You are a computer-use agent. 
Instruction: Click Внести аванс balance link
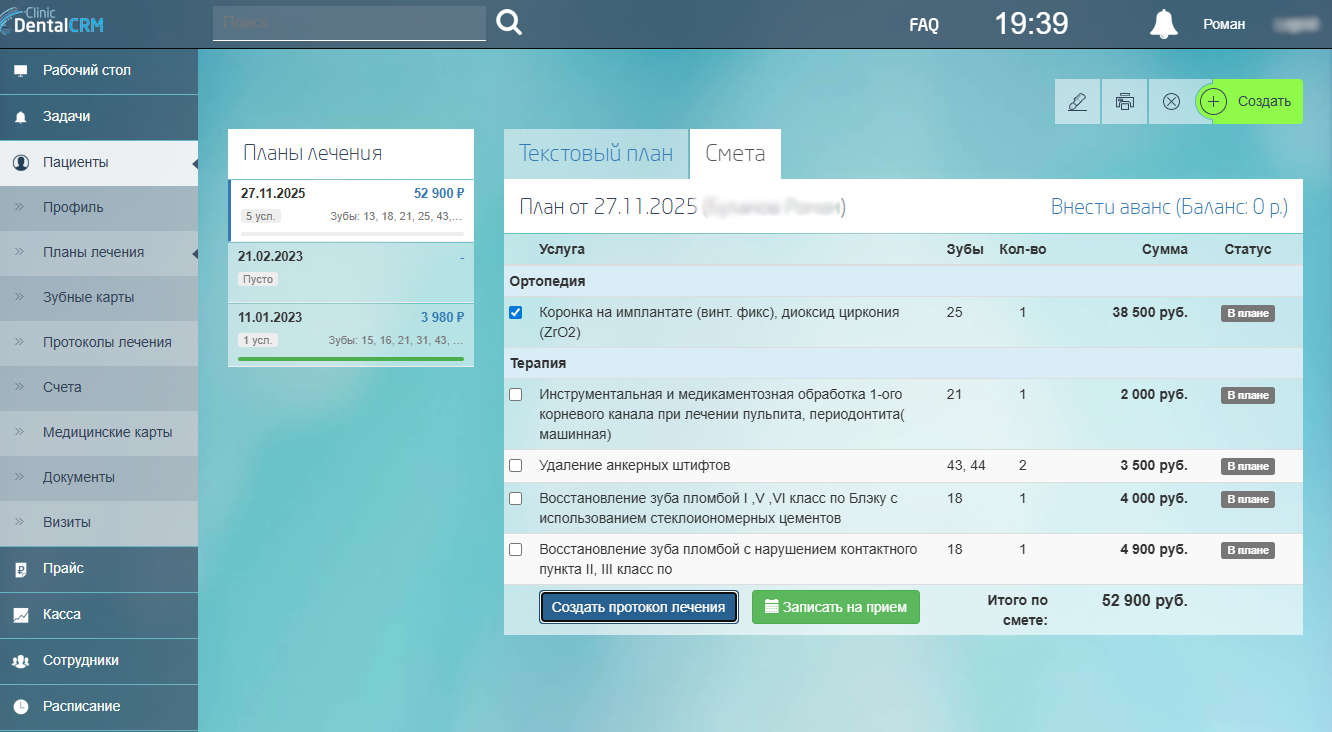pyautogui.click(x=1168, y=207)
